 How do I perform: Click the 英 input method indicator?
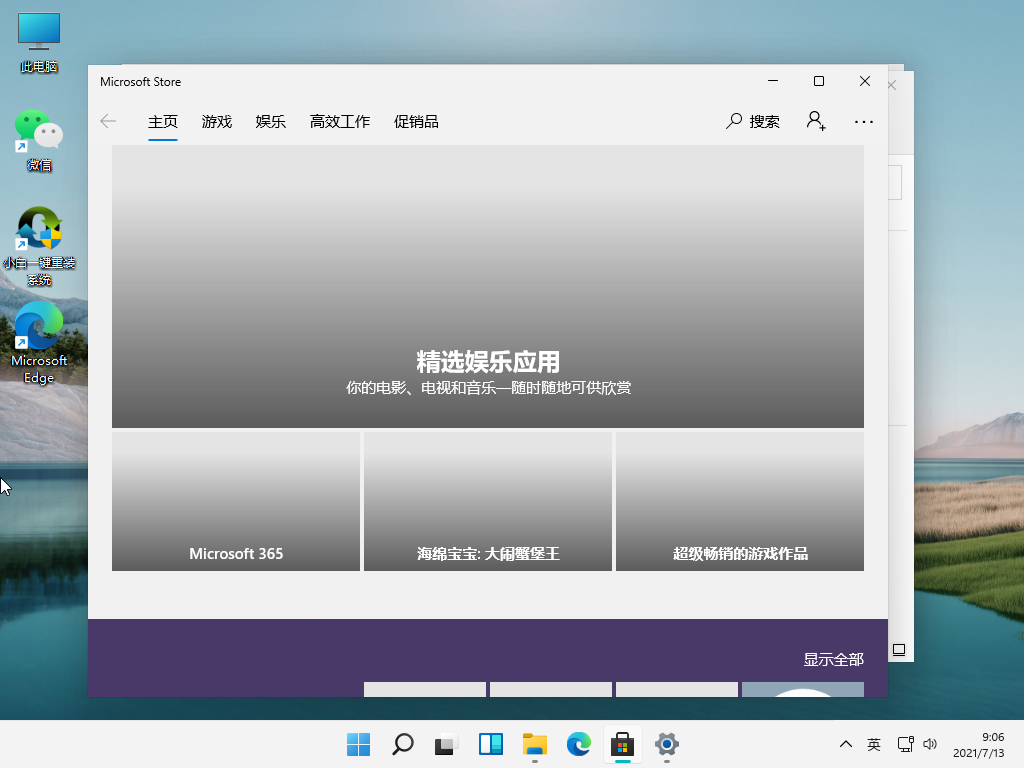point(873,745)
